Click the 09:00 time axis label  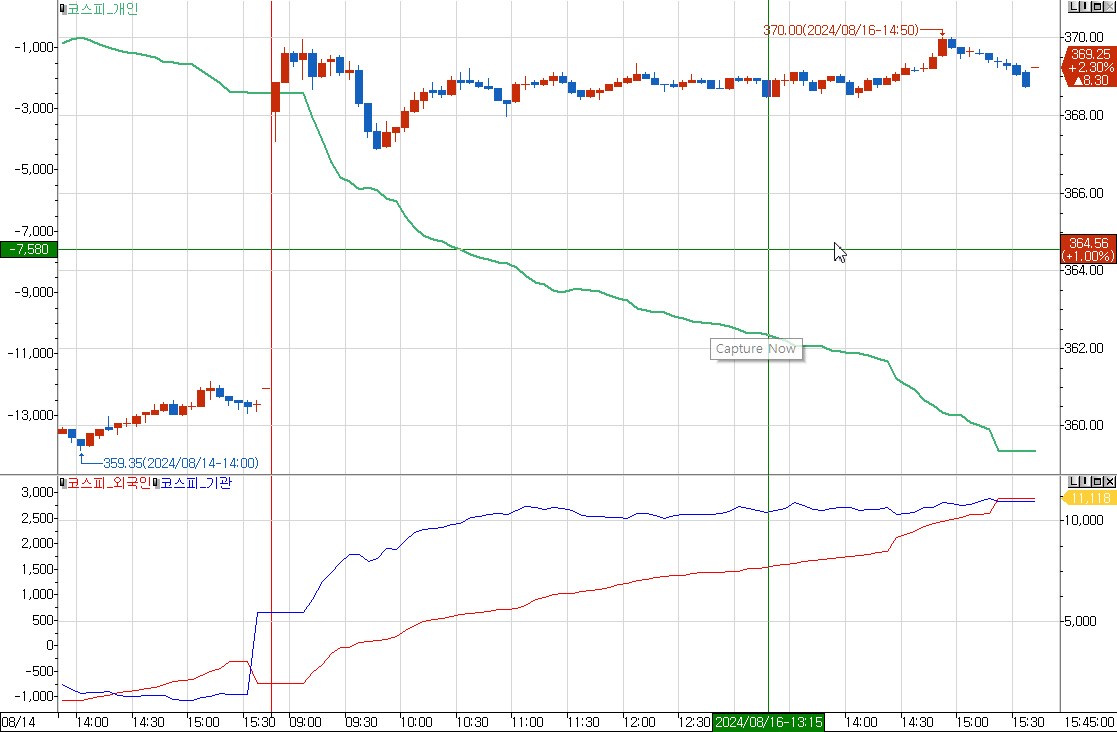307,721
